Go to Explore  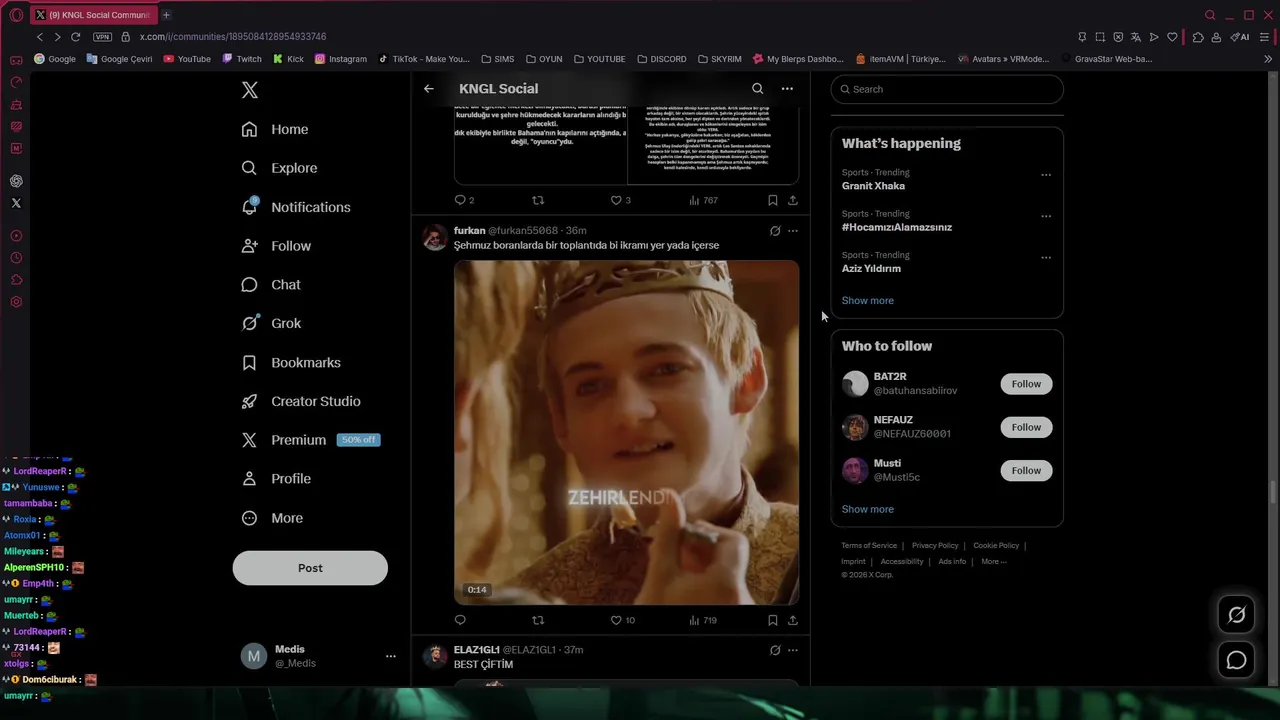click(279, 168)
